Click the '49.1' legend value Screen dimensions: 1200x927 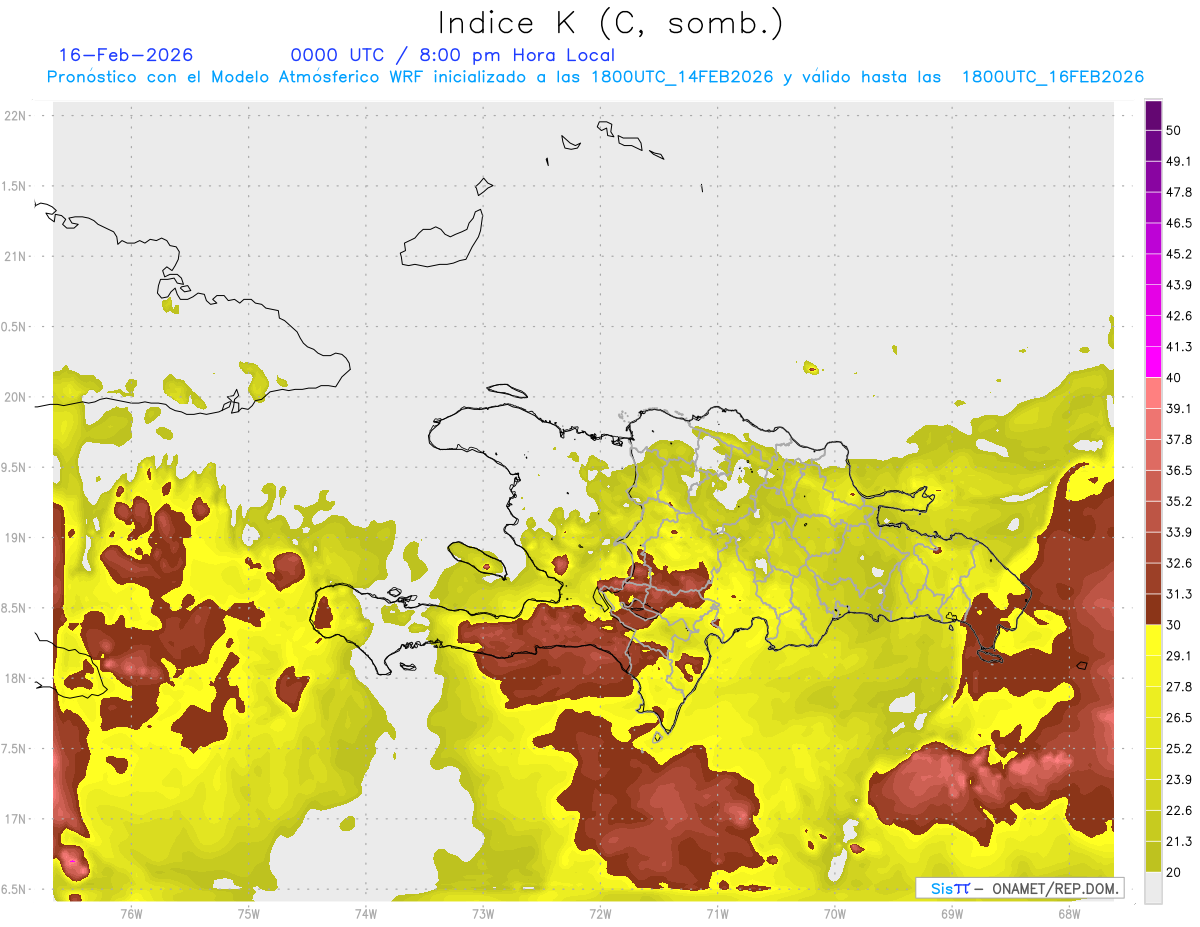(x=1179, y=161)
